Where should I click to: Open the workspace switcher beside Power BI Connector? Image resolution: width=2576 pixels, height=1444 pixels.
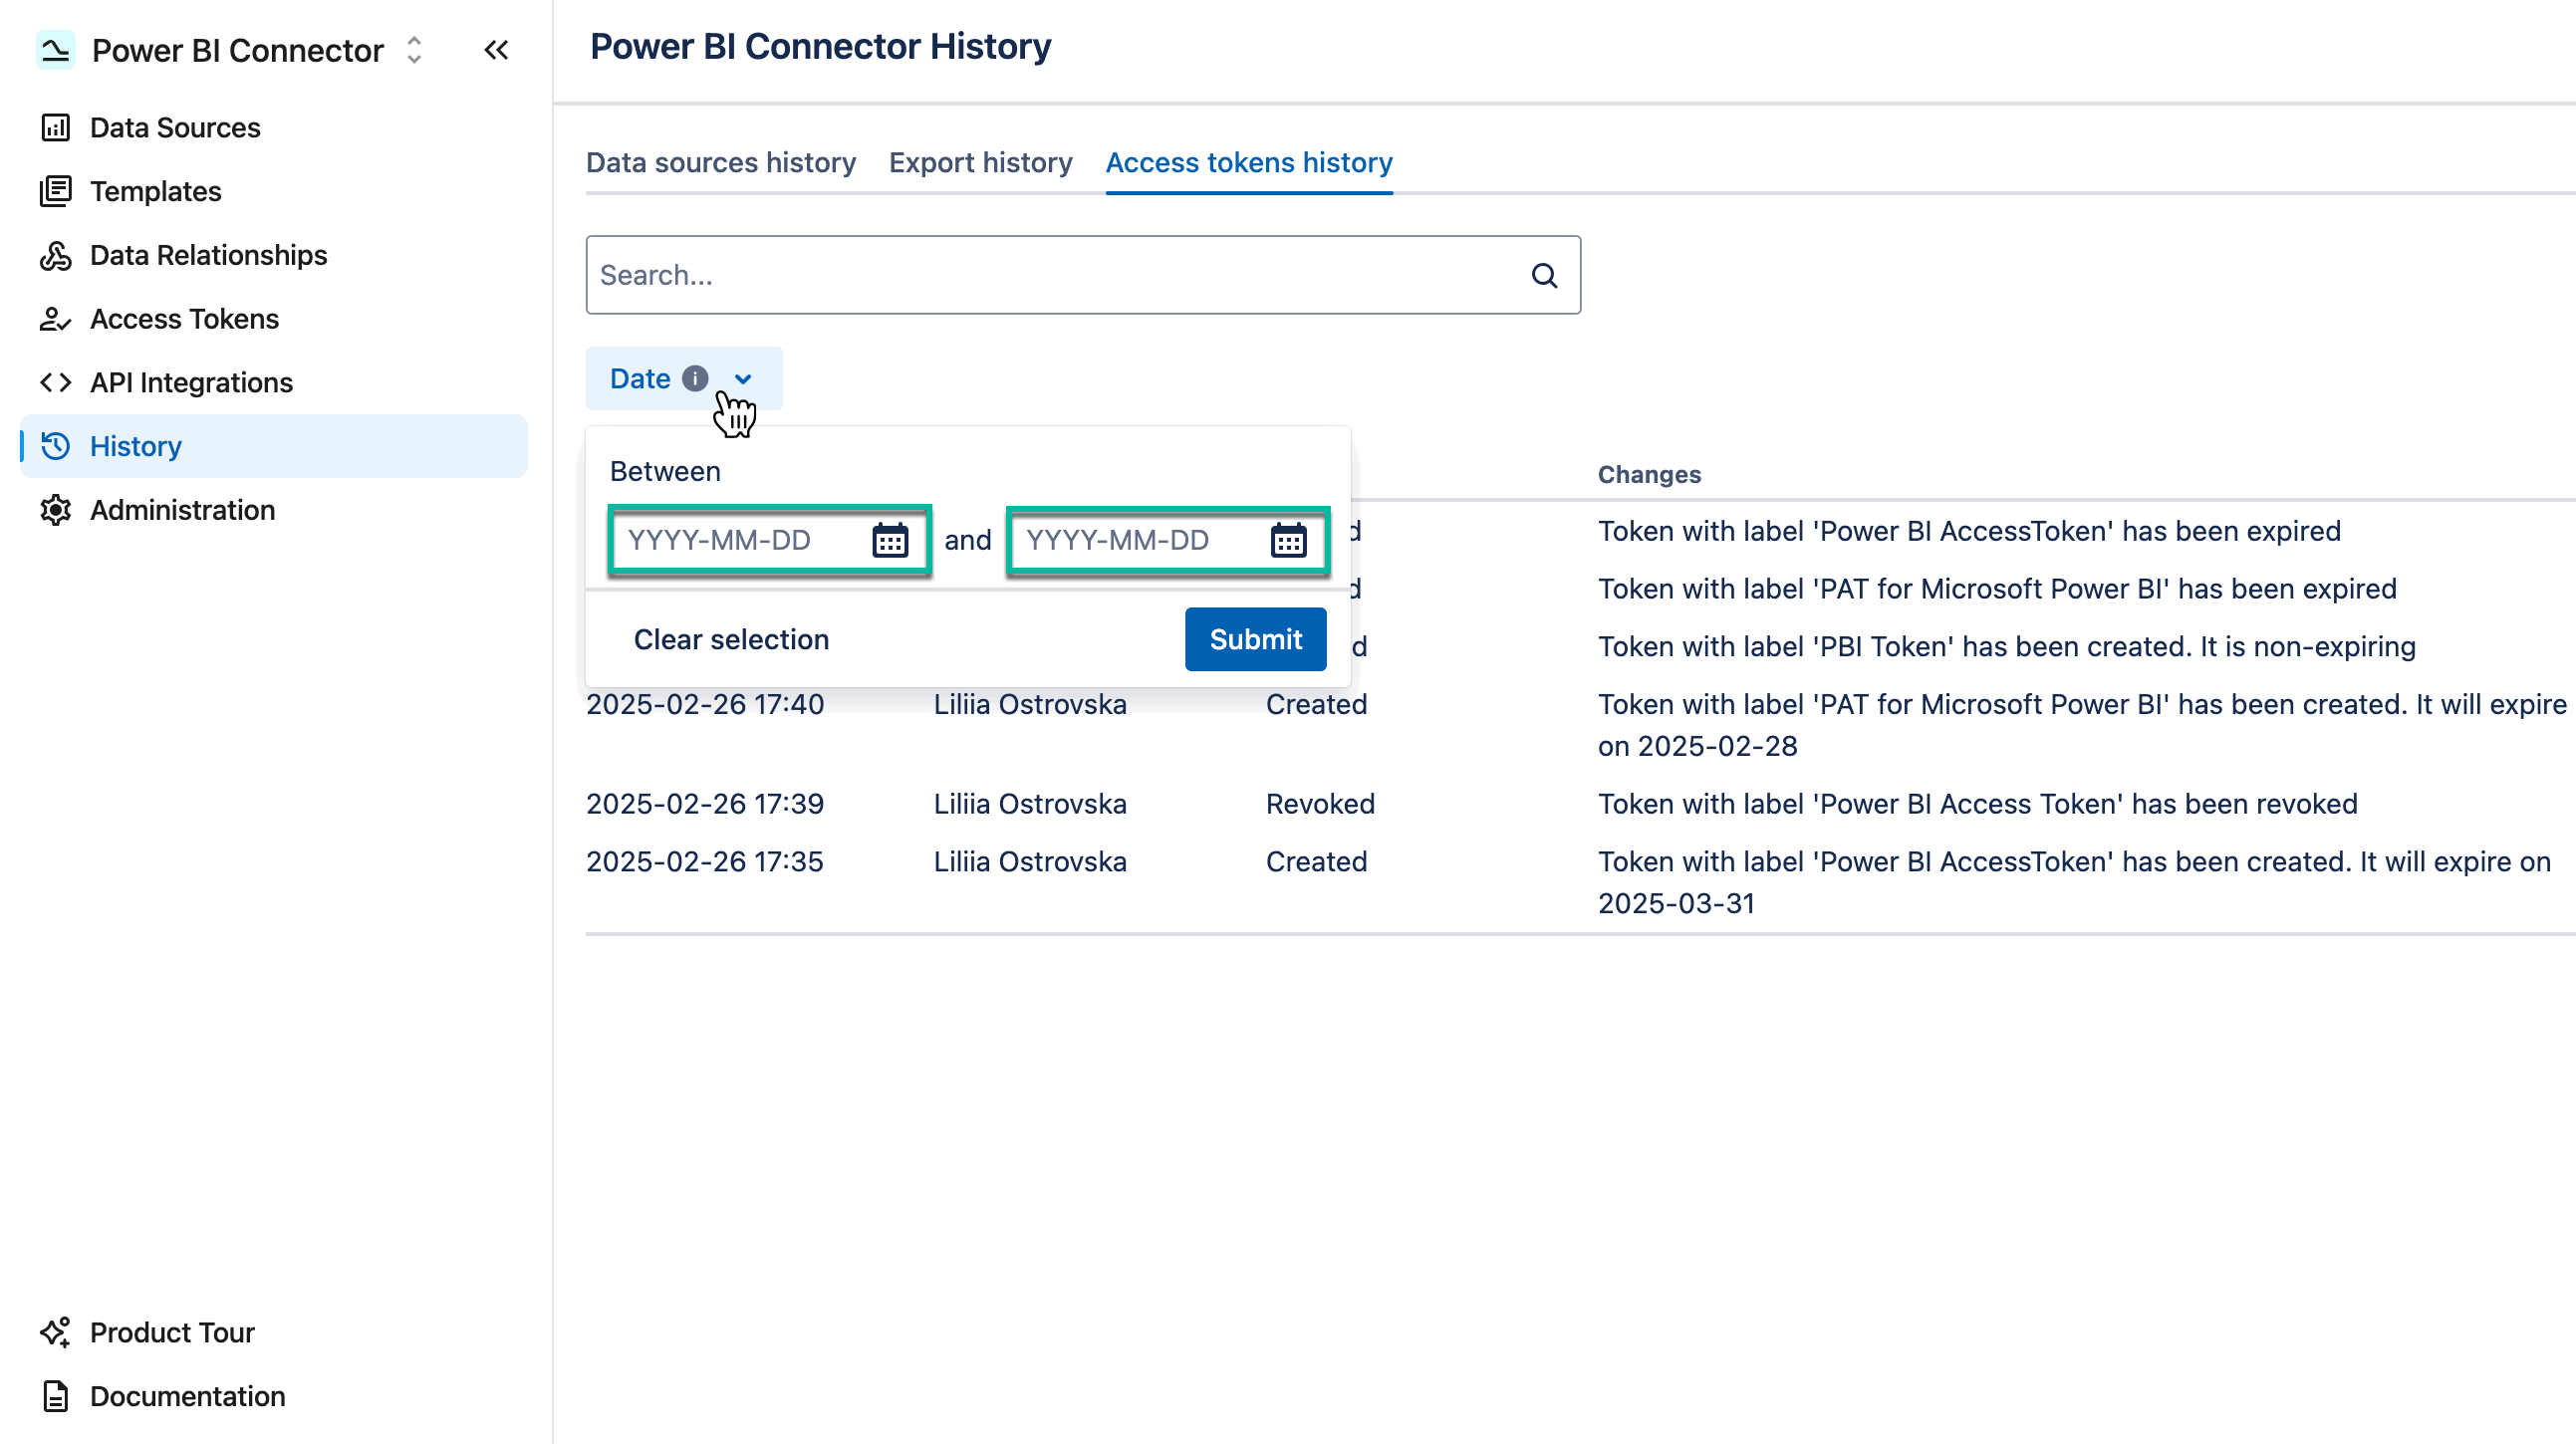click(413, 50)
